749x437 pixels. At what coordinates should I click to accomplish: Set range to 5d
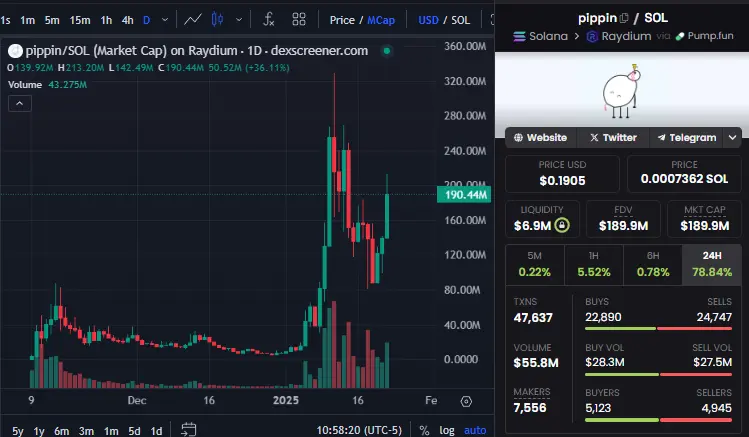134,431
